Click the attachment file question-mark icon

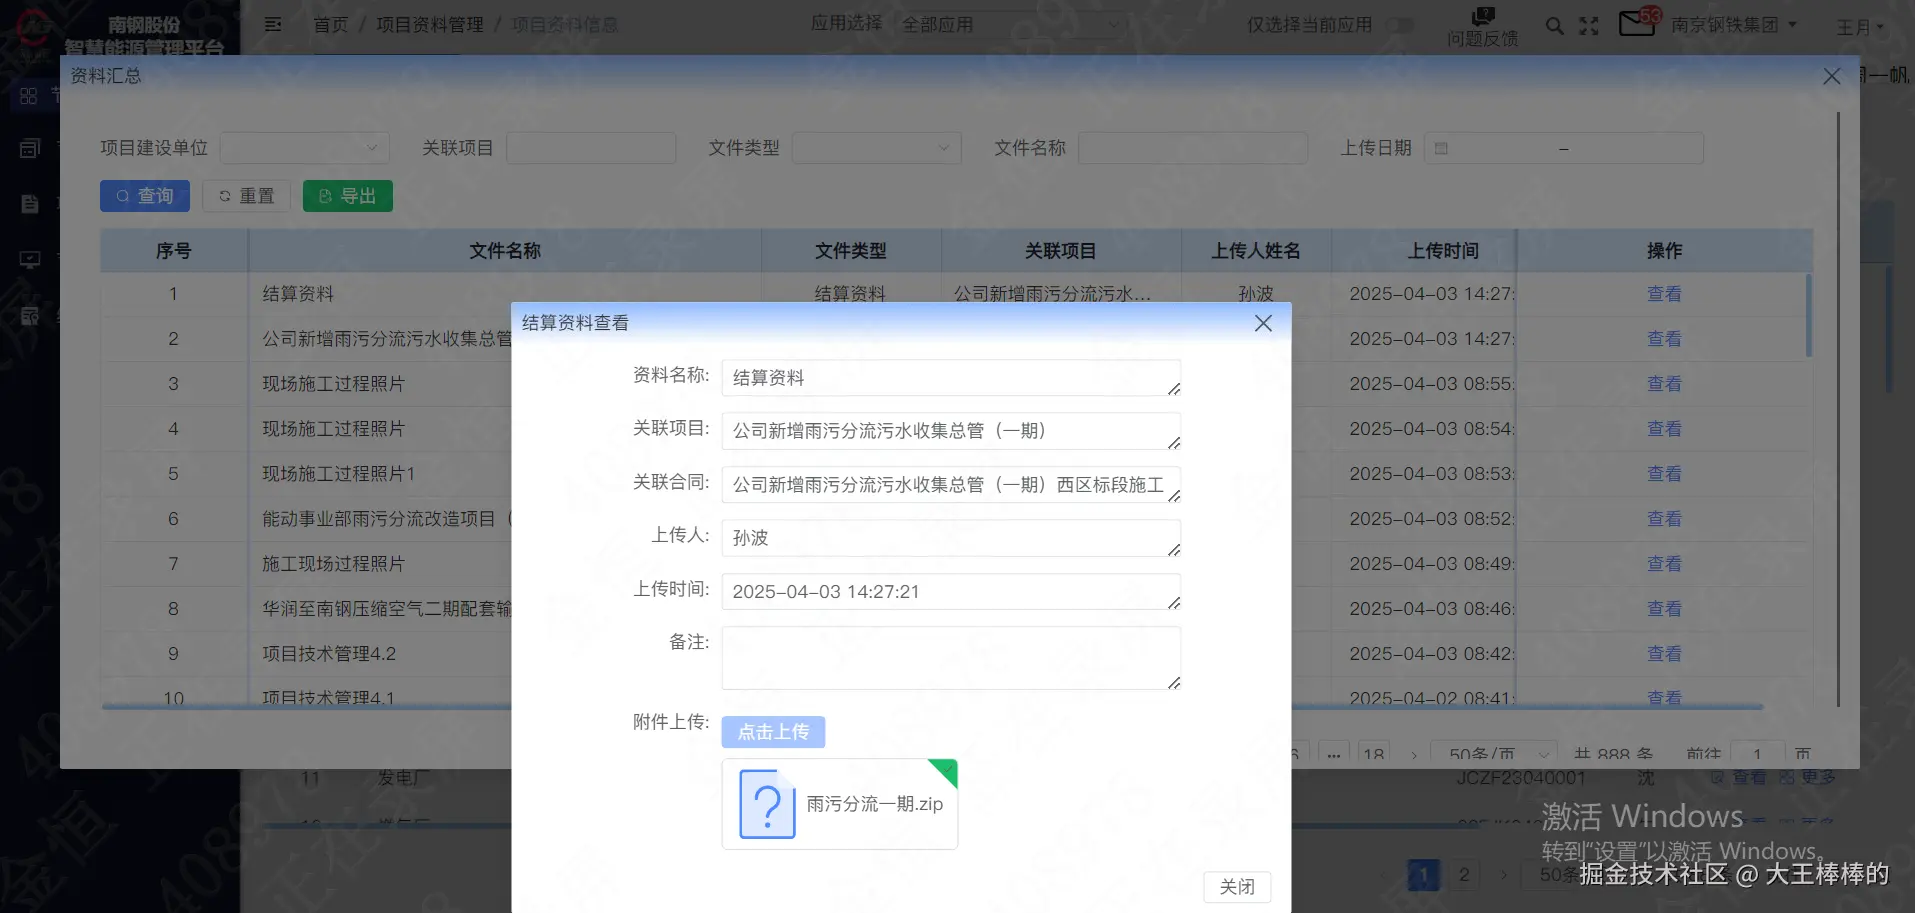tap(767, 804)
